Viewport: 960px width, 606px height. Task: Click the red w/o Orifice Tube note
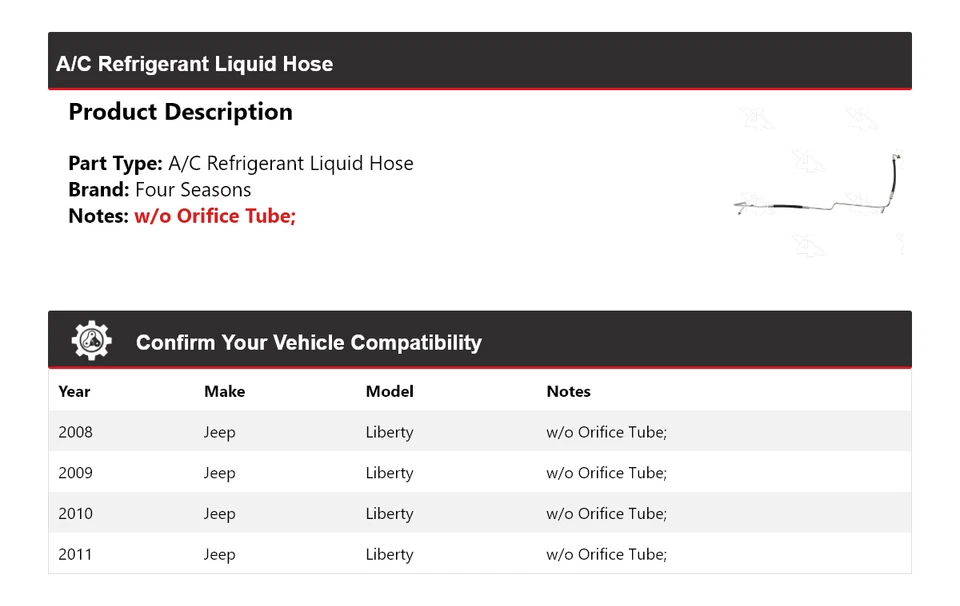click(x=215, y=216)
